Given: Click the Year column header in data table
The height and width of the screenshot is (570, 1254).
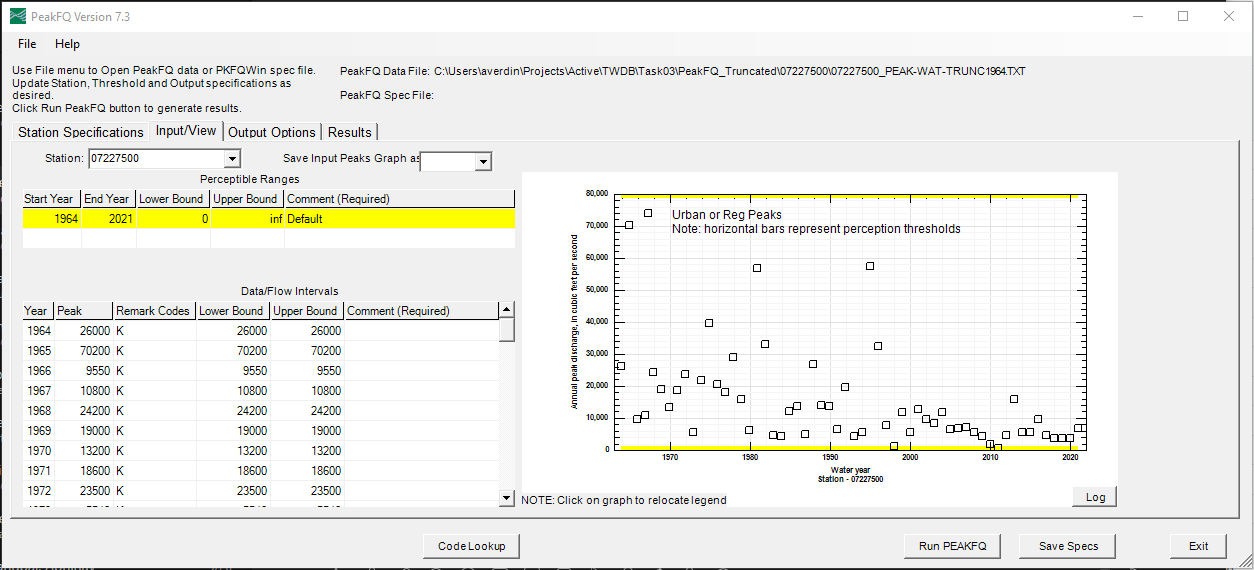Looking at the screenshot, I should click(39, 311).
